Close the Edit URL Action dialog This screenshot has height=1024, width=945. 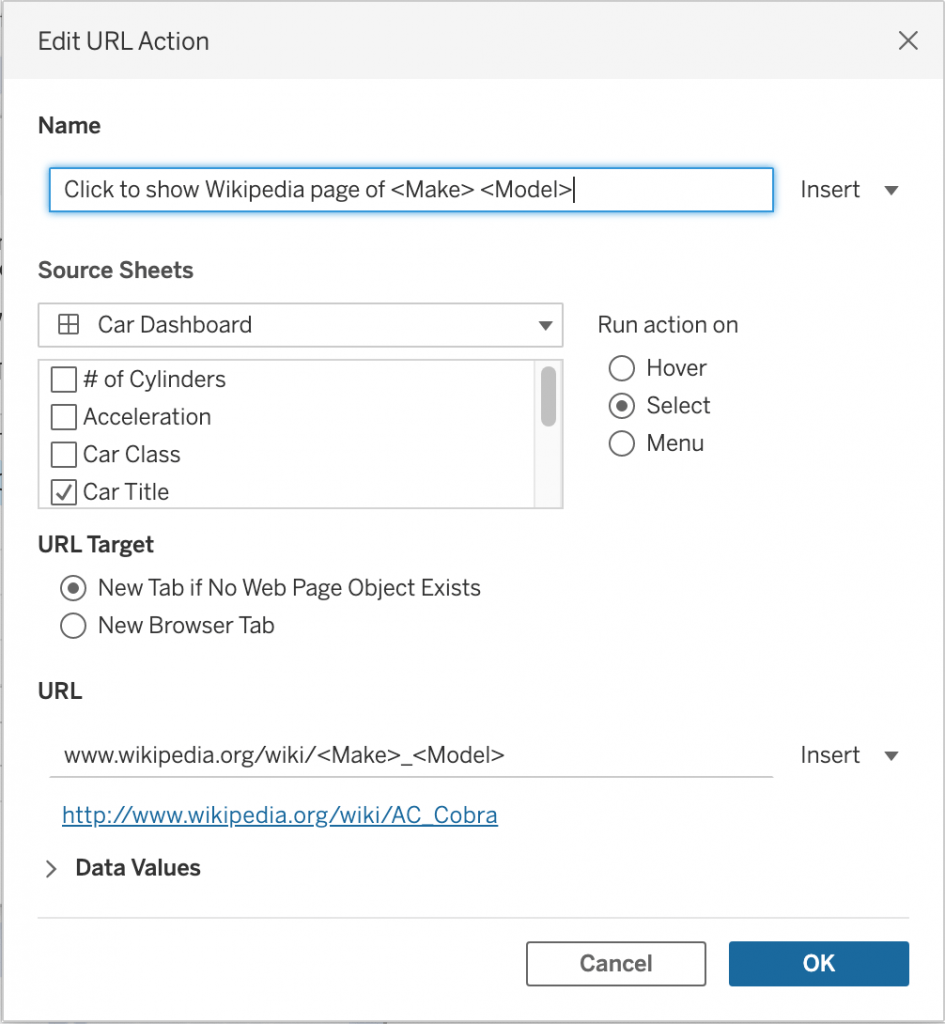click(x=907, y=41)
